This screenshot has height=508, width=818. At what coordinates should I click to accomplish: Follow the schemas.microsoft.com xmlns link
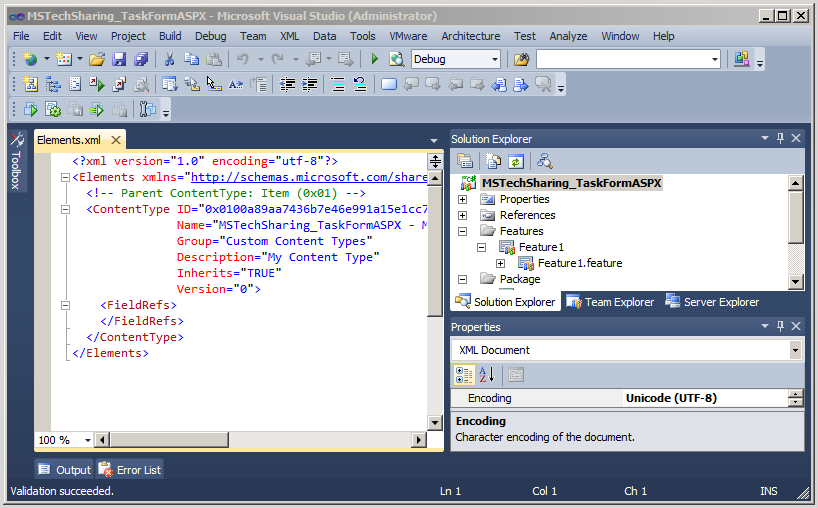[x=309, y=177]
